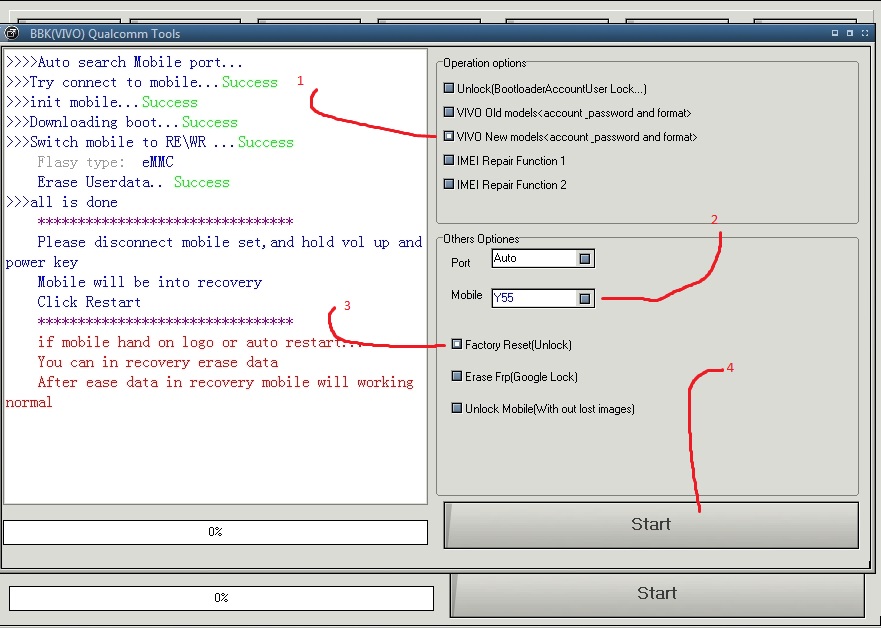Open the Port dropdown arrow
This screenshot has height=628, width=881.
pyautogui.click(x=585, y=258)
